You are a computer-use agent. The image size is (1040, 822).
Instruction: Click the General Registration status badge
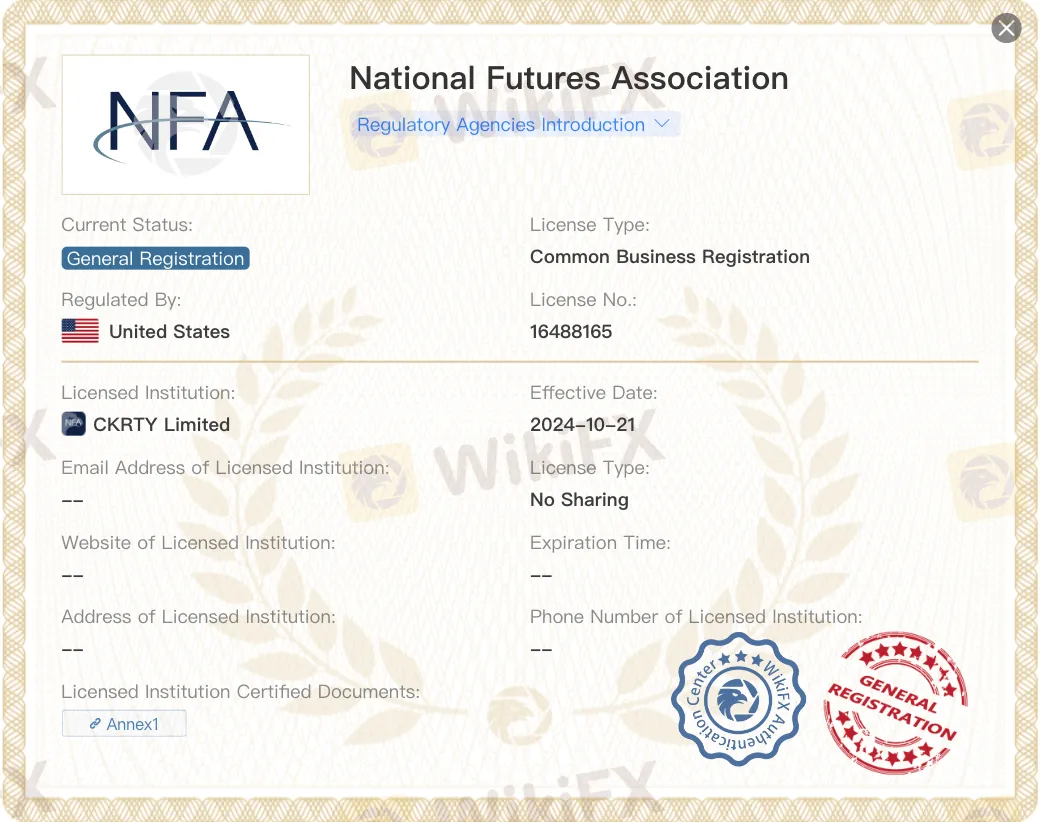[x=156, y=258]
